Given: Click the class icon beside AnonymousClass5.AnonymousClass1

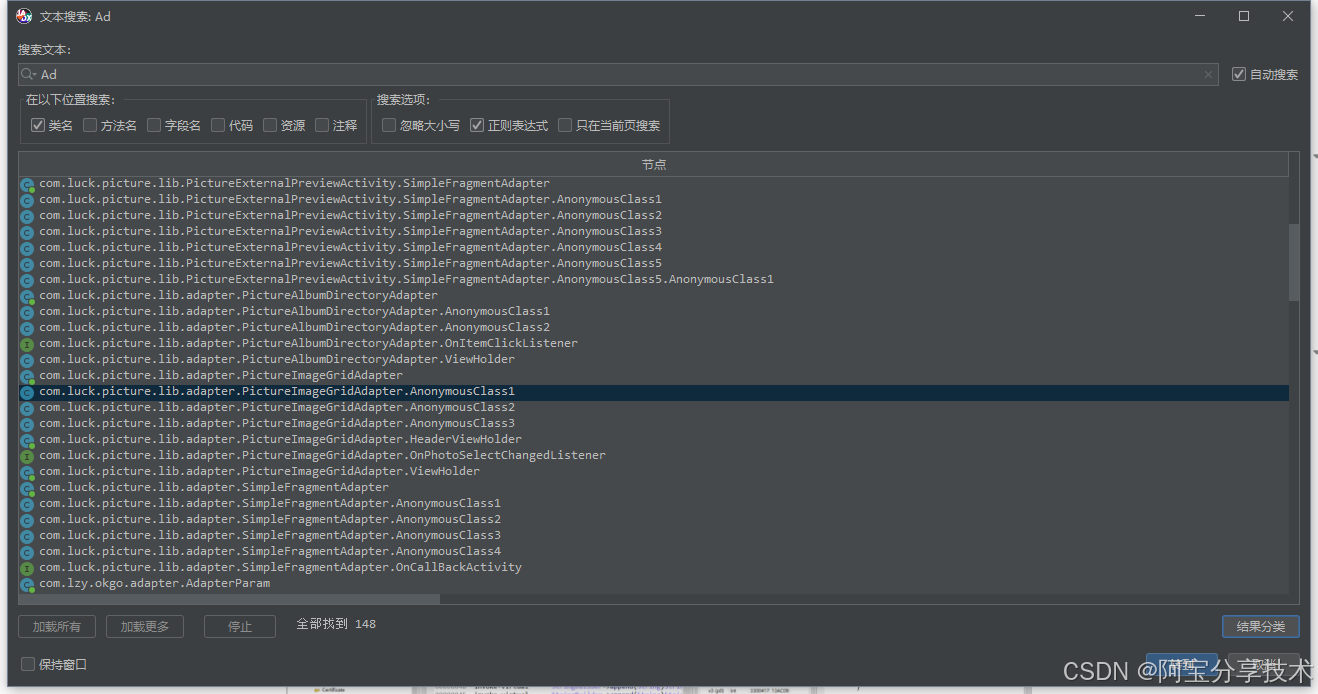Looking at the screenshot, I should tap(28, 280).
